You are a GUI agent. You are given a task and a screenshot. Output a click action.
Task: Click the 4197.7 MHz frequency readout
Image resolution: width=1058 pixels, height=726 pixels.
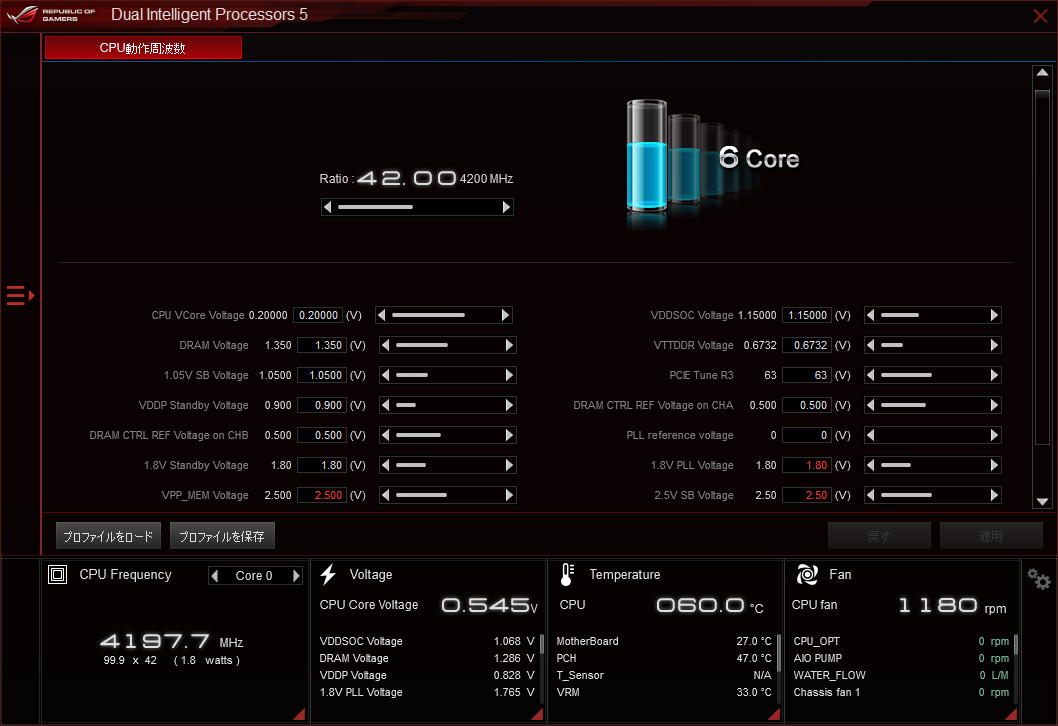click(171, 641)
